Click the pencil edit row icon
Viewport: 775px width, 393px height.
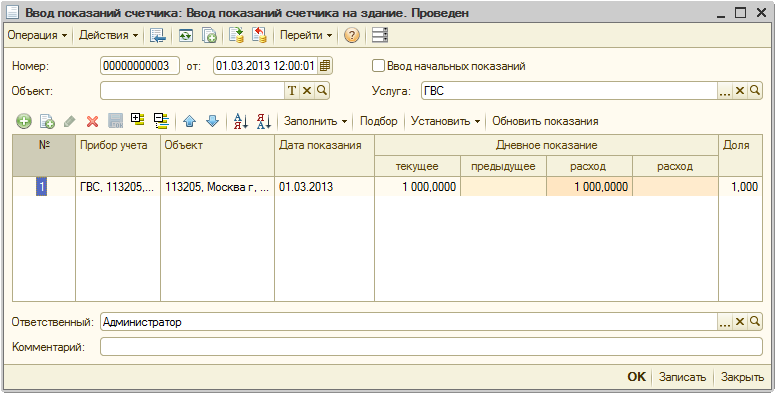[70, 121]
